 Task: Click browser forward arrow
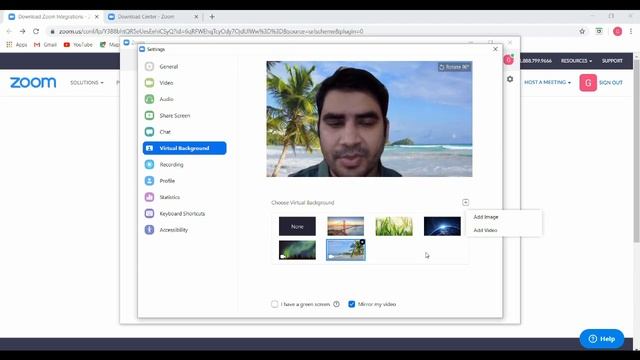(x=22, y=31)
